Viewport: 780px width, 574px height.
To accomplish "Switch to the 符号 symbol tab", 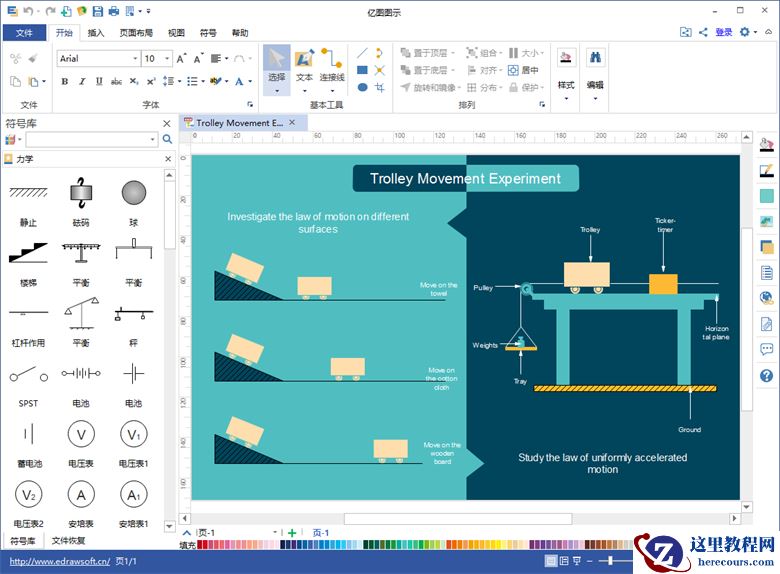I will click(208, 33).
